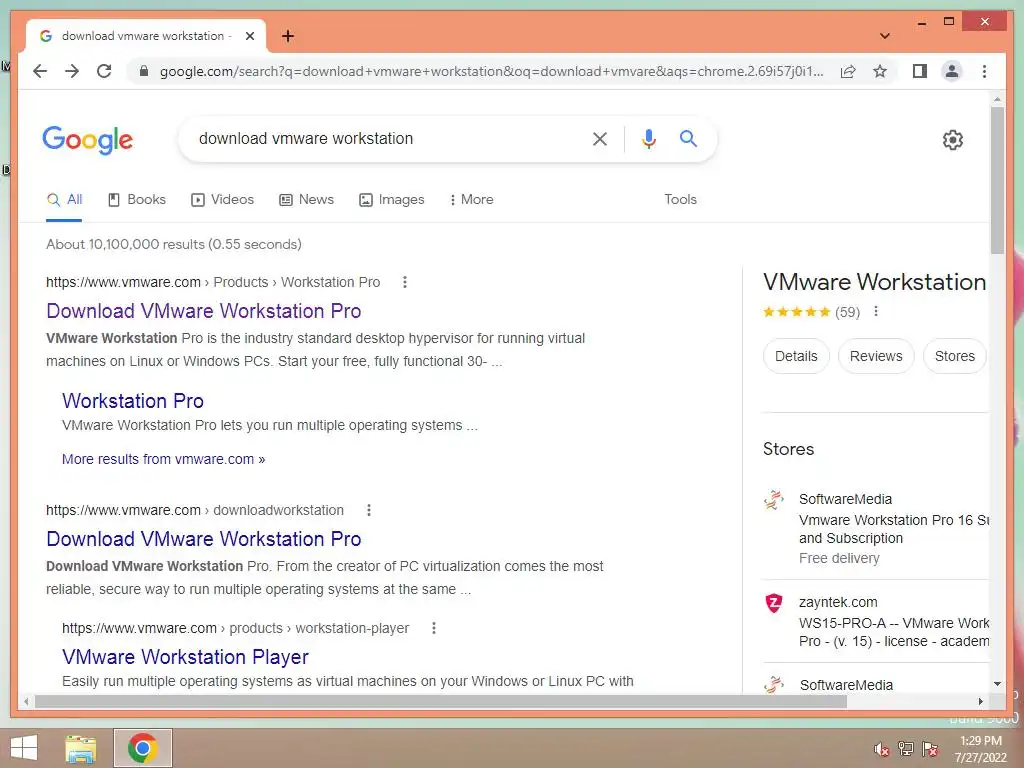Open options for downloadworkstation result

click(x=369, y=510)
